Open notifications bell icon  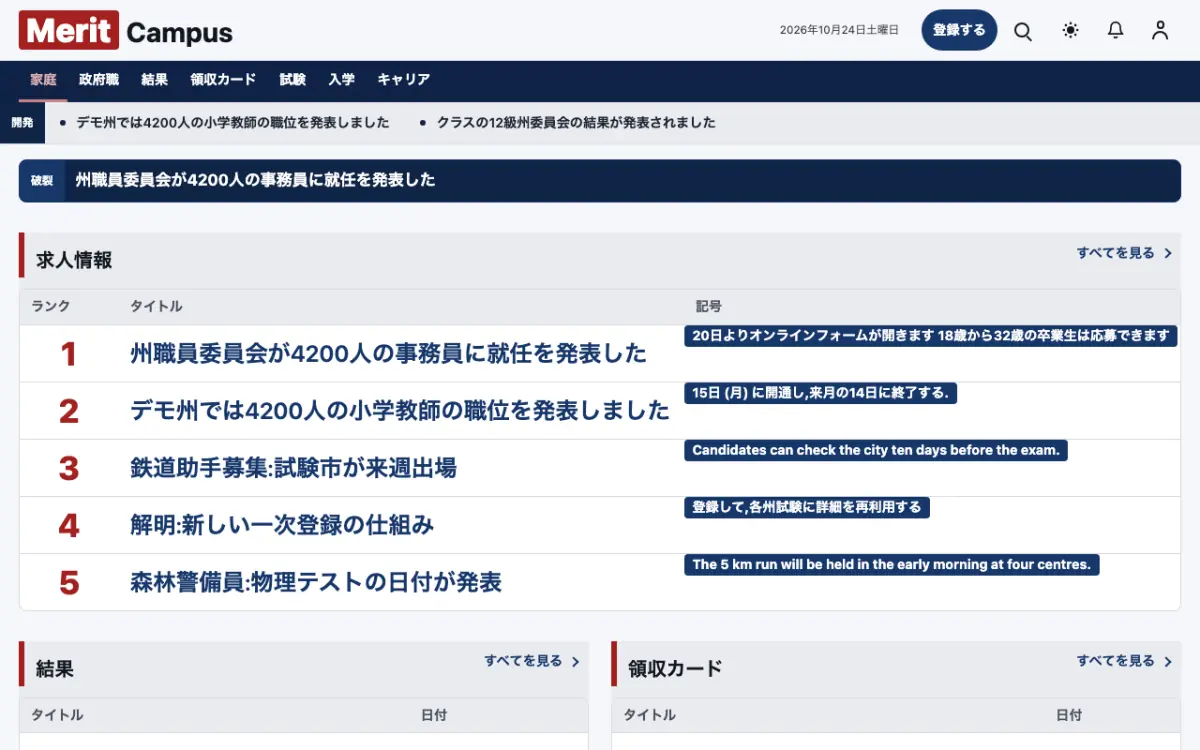point(1116,31)
